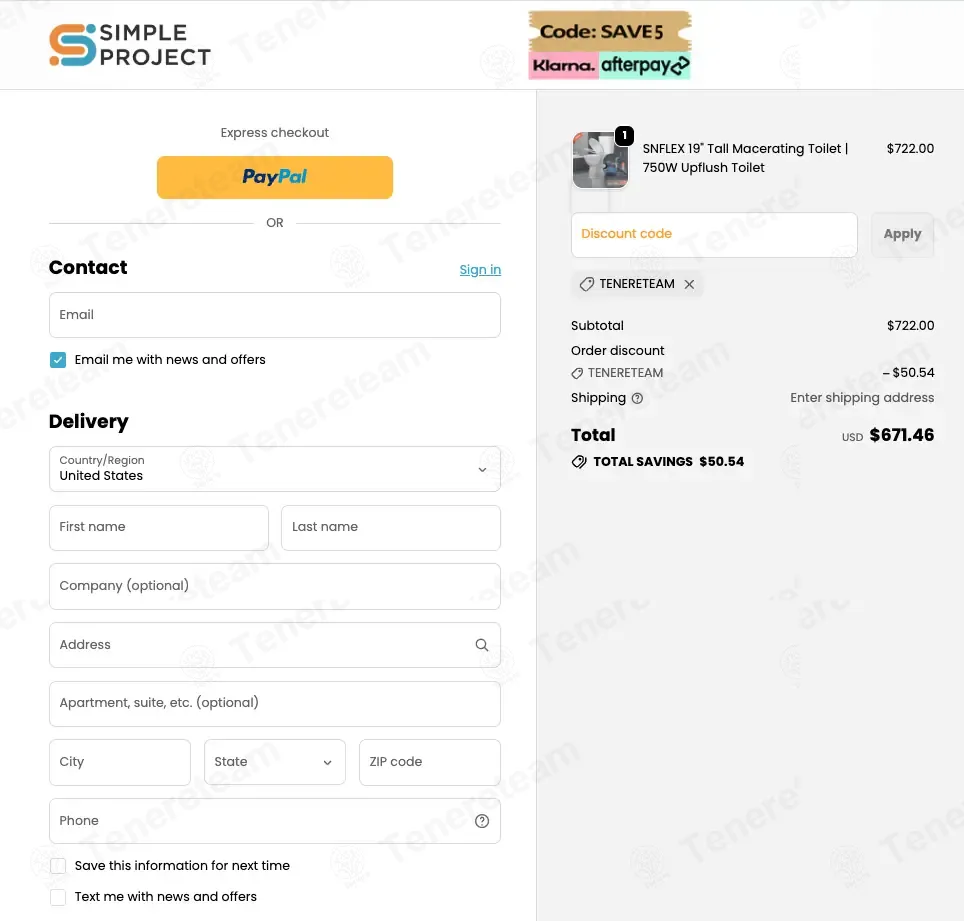
Task: Enable Save this information for next time
Action: click(58, 866)
